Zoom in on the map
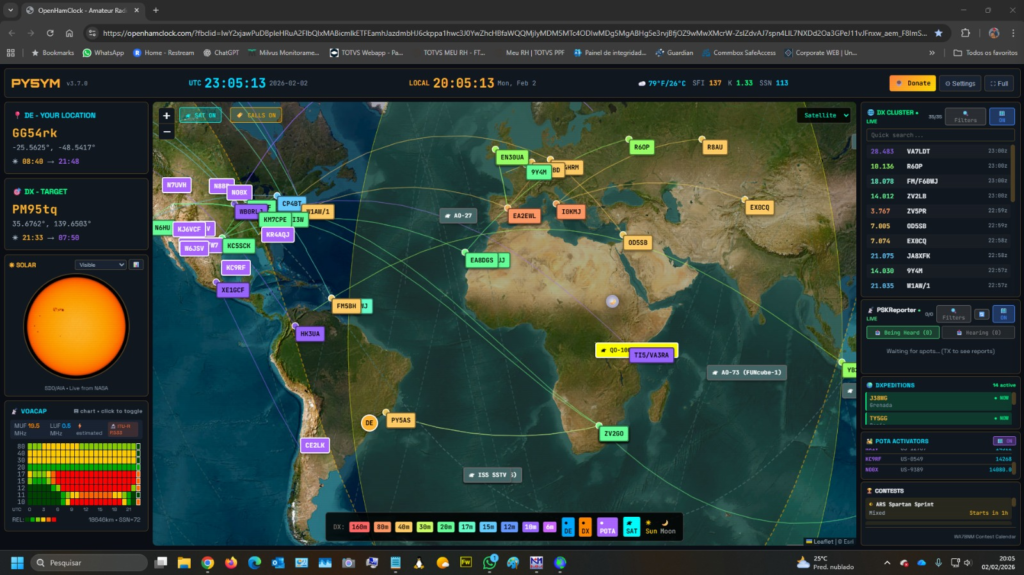Viewport: 1024px width, 575px height. pyautogui.click(x=166, y=115)
